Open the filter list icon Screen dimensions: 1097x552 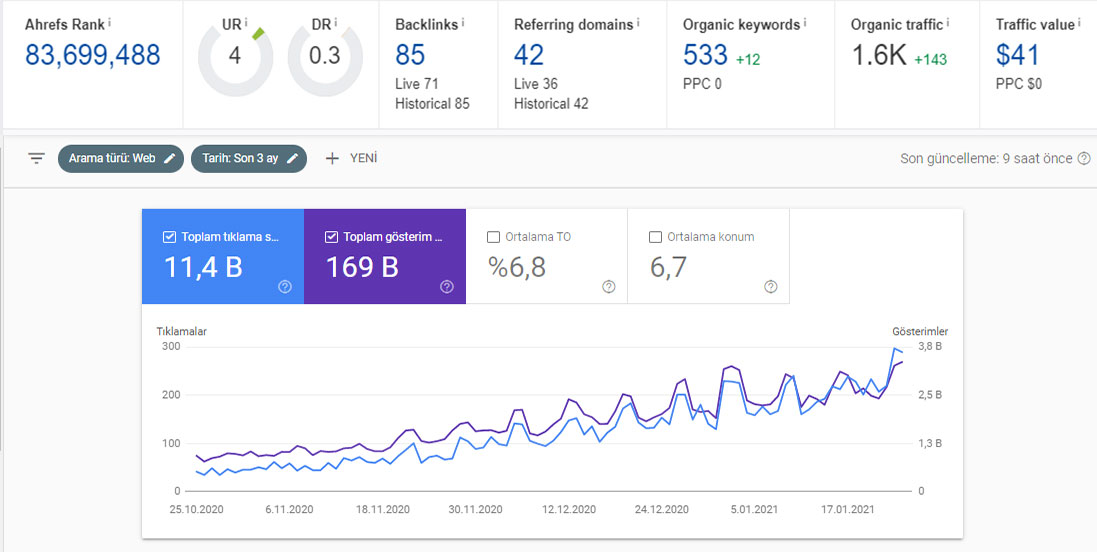36,159
